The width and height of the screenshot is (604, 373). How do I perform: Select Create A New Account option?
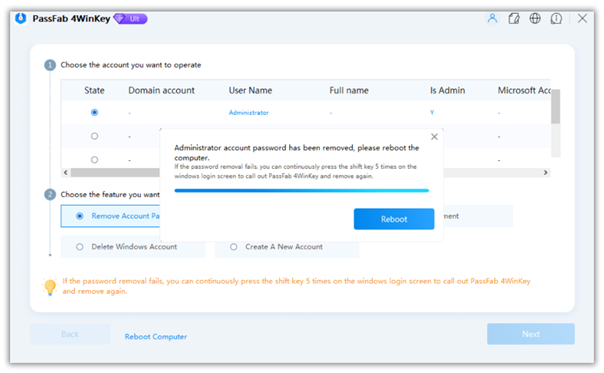[x=287, y=247]
